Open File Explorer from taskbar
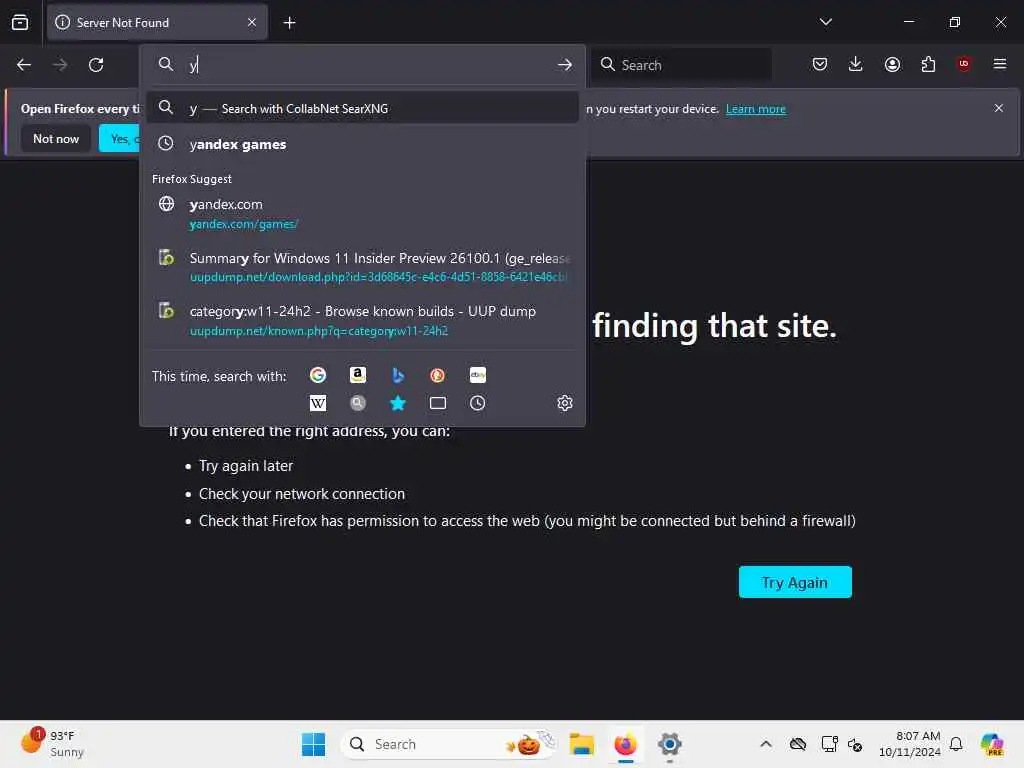This screenshot has height=768, width=1024. 581,744
